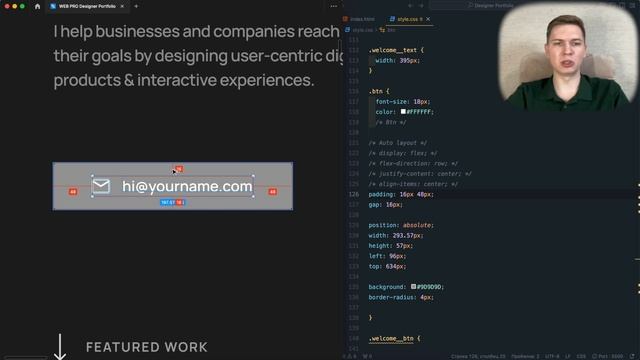
Task: Open the Figma three-dots overflow menu
Action: [334, 7]
